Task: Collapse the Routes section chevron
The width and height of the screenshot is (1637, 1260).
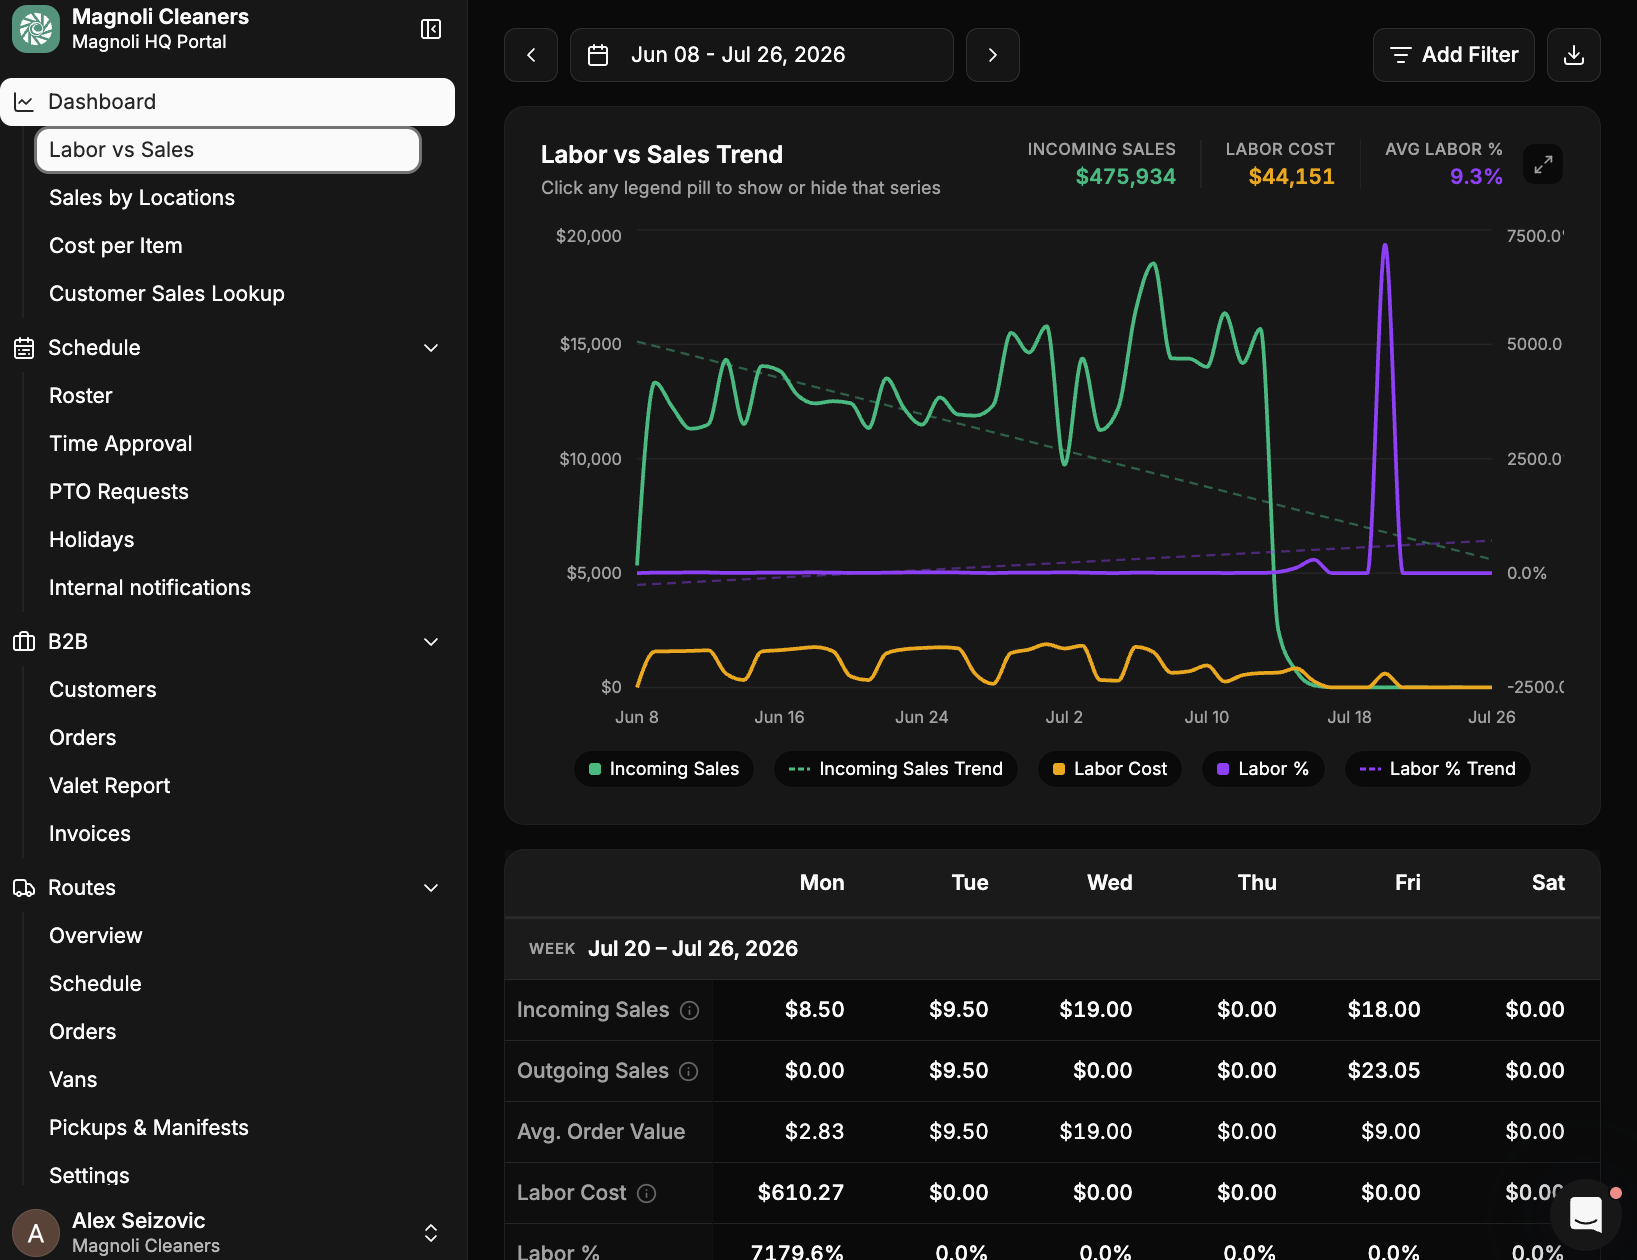Action: [431, 888]
